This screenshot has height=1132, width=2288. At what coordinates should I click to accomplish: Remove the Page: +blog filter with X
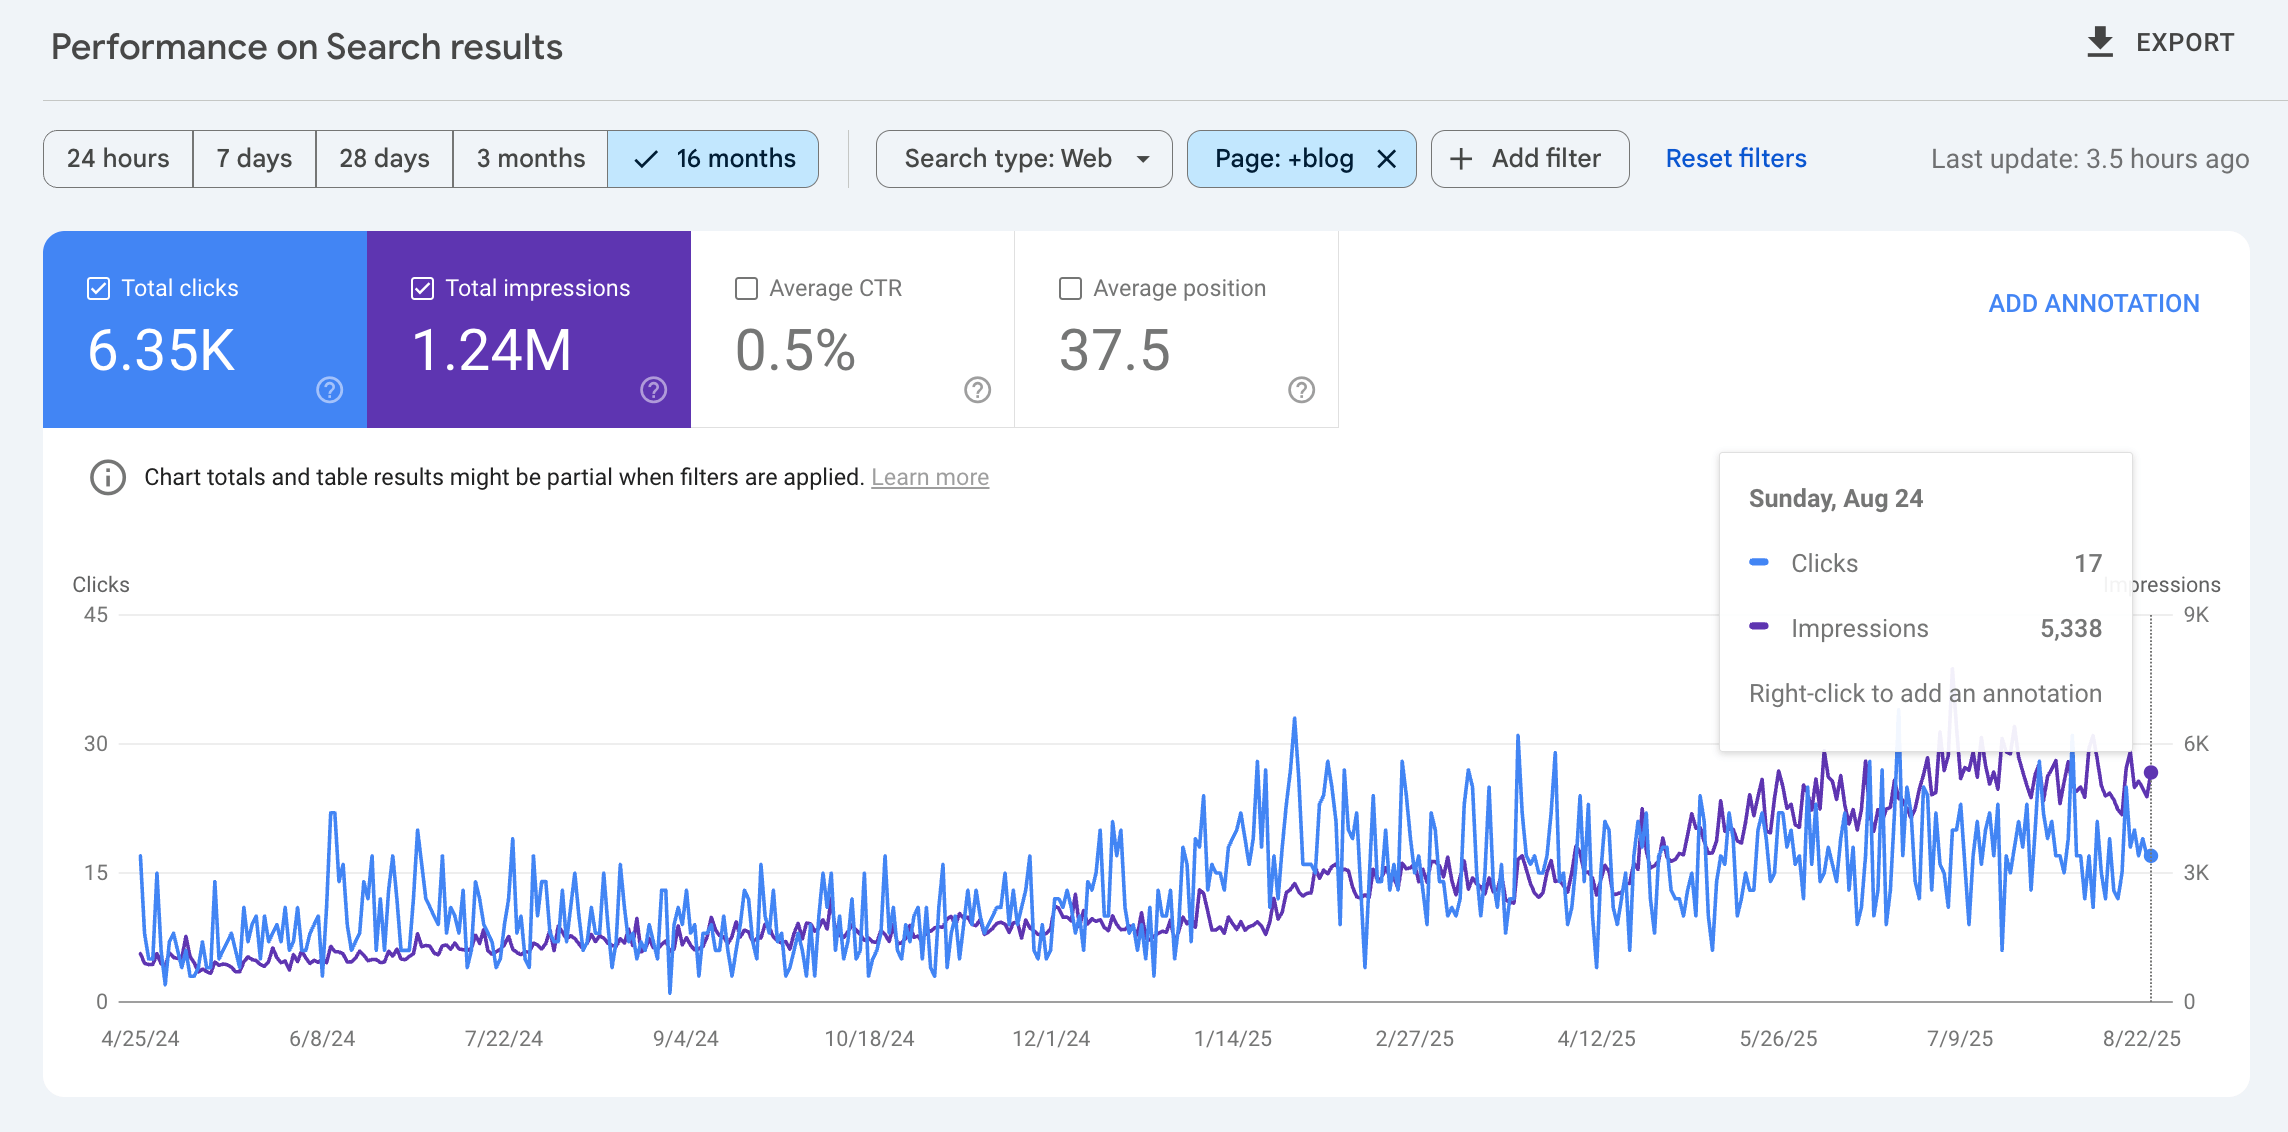point(1386,159)
